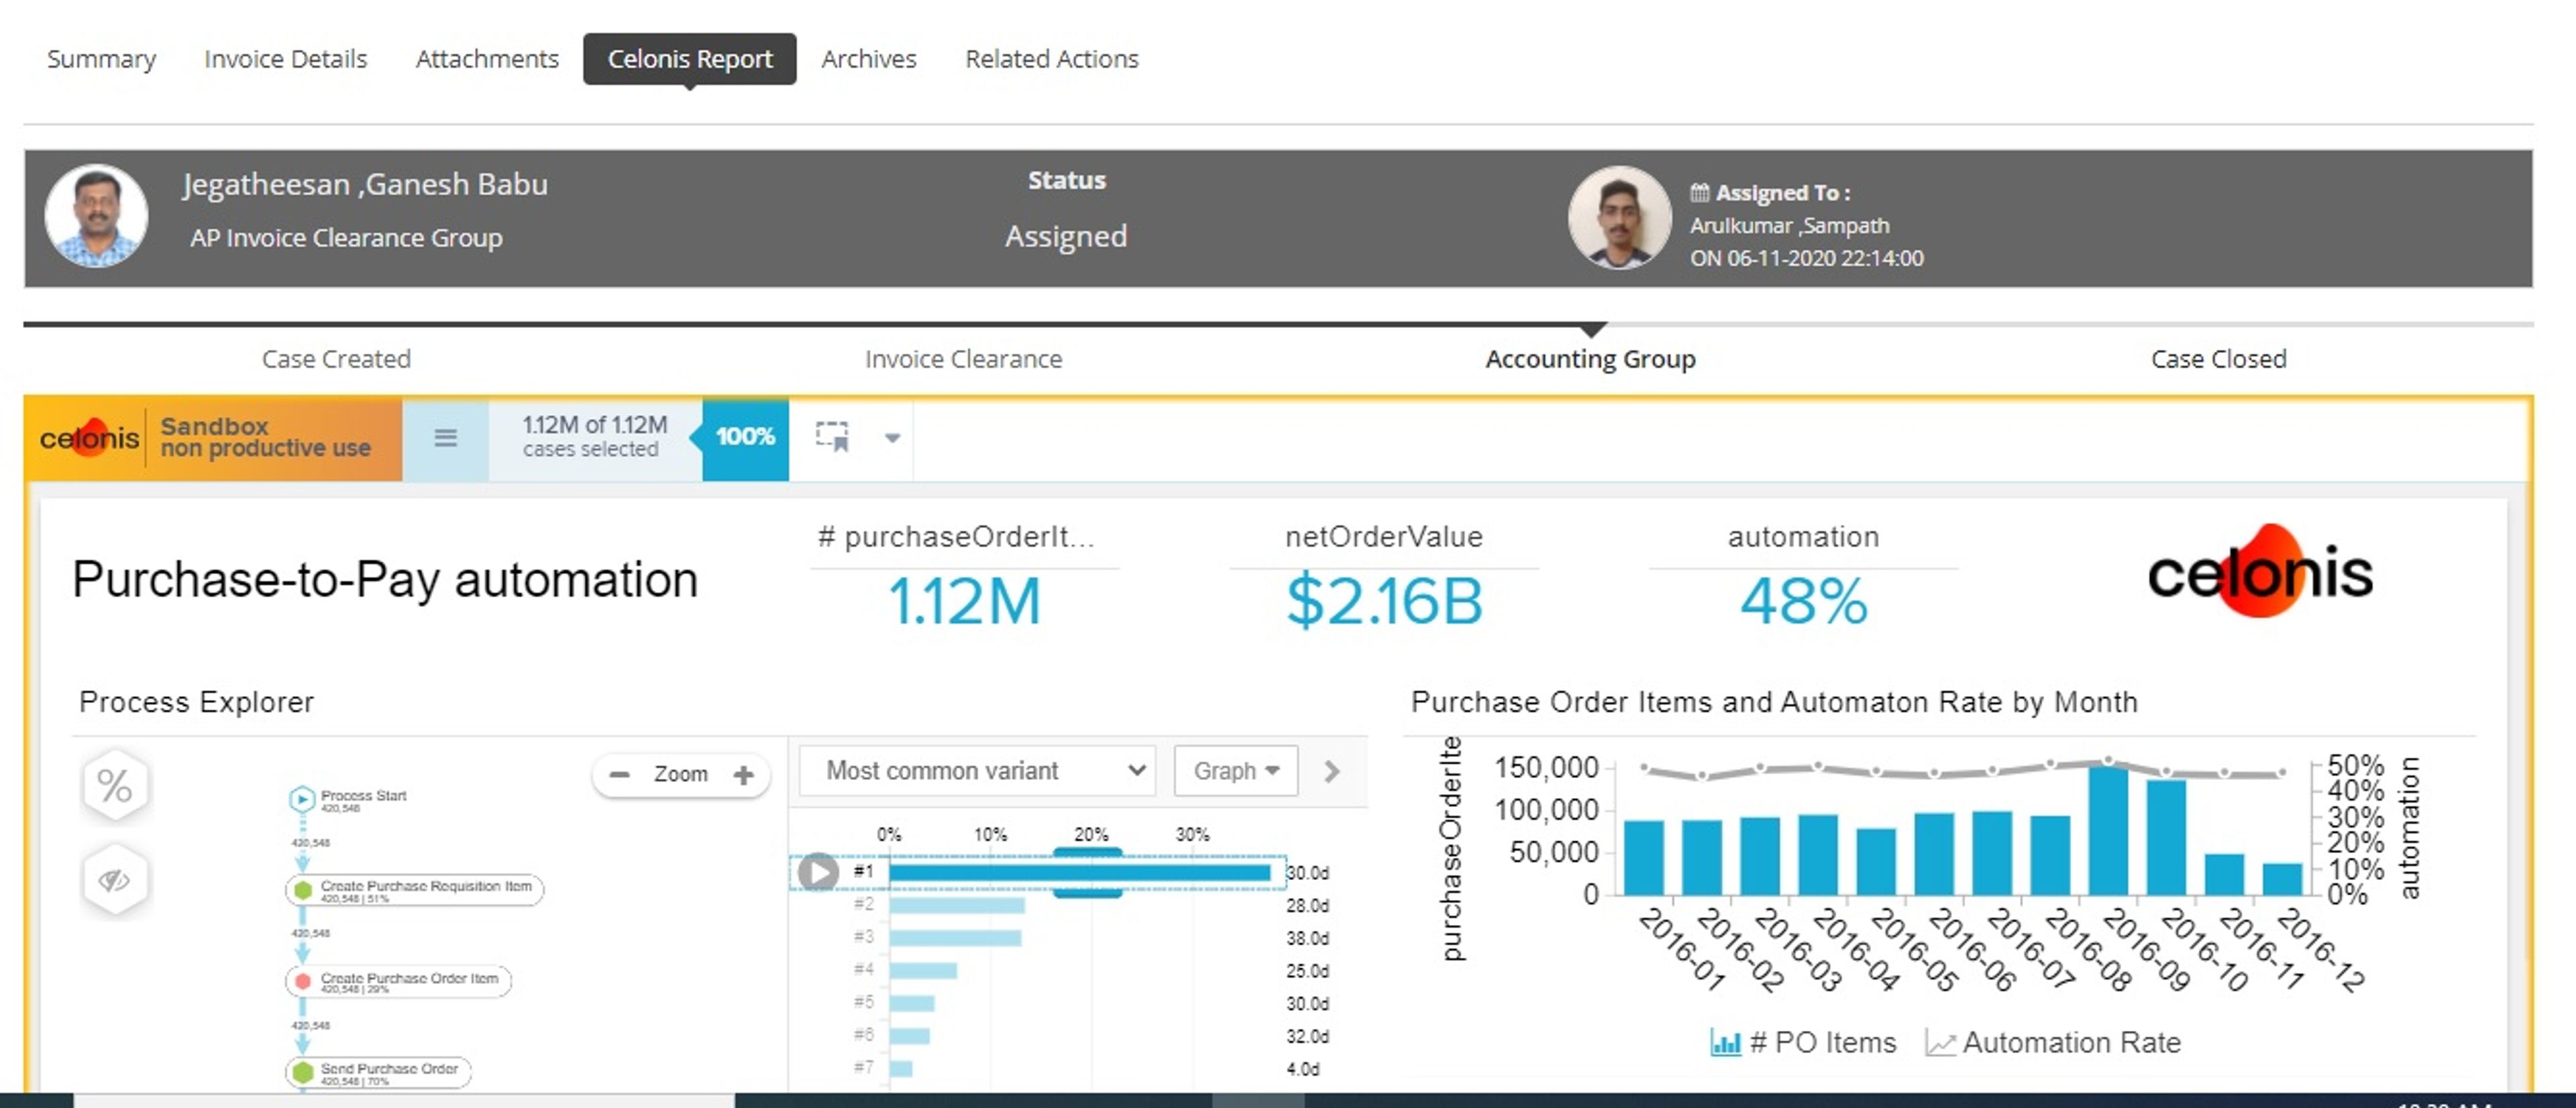Open the Summary tab
This screenshot has width=2576, height=1108.
(101, 59)
